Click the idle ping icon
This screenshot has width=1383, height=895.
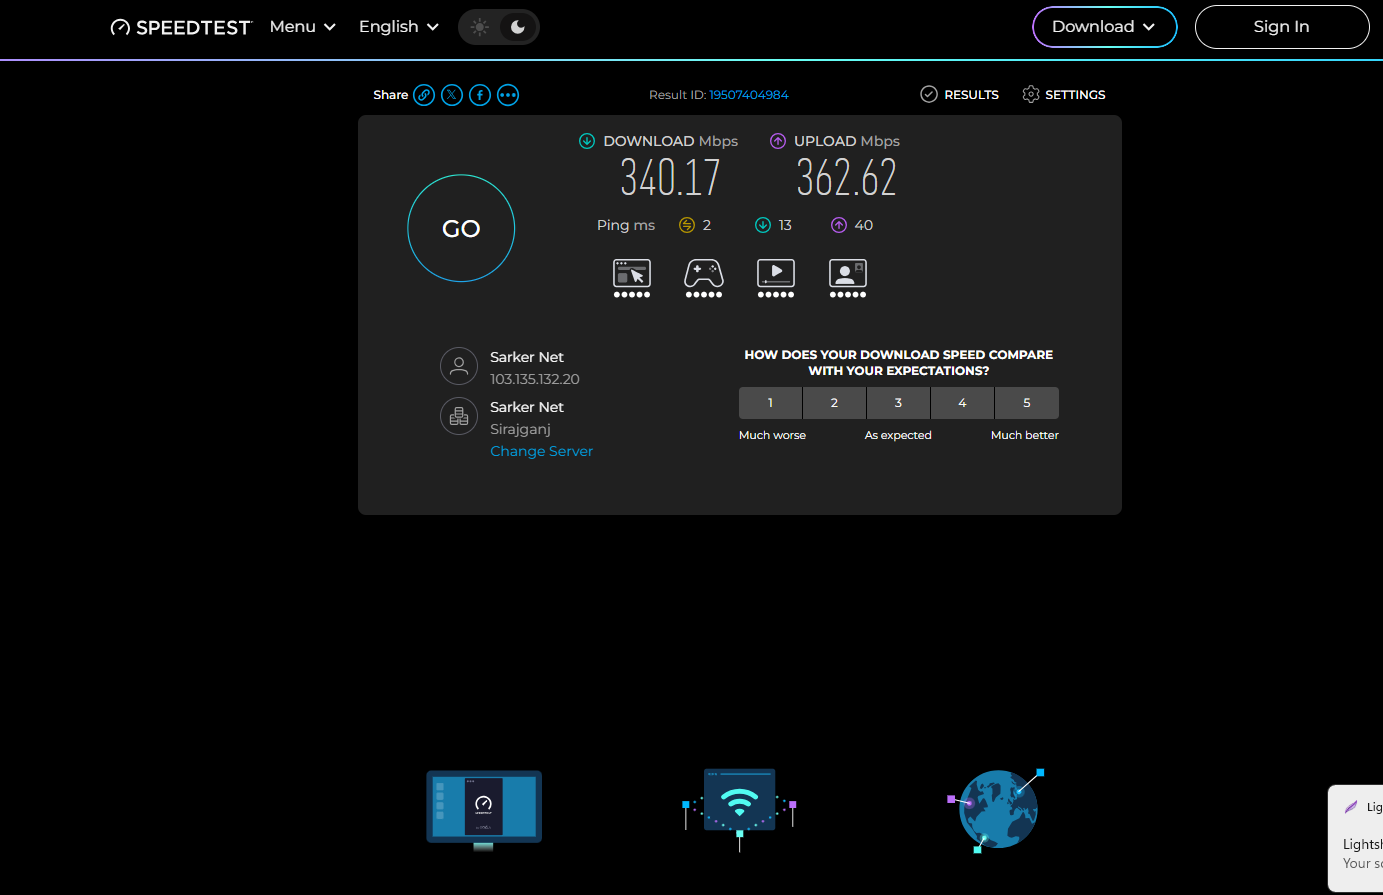point(686,225)
